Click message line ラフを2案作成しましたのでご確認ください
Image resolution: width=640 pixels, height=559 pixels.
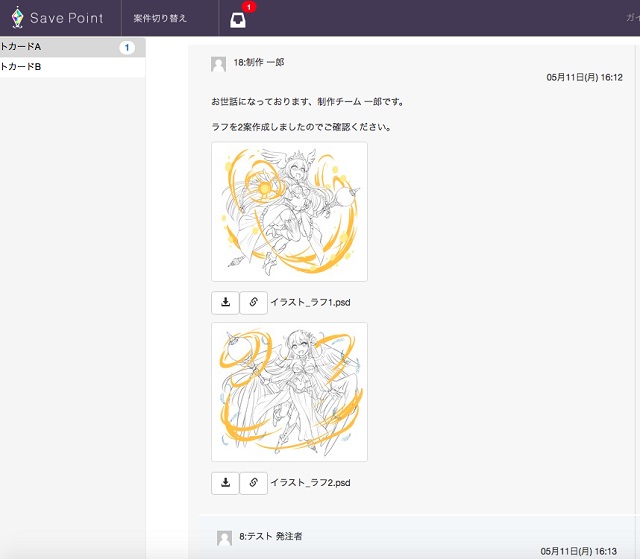(302, 127)
